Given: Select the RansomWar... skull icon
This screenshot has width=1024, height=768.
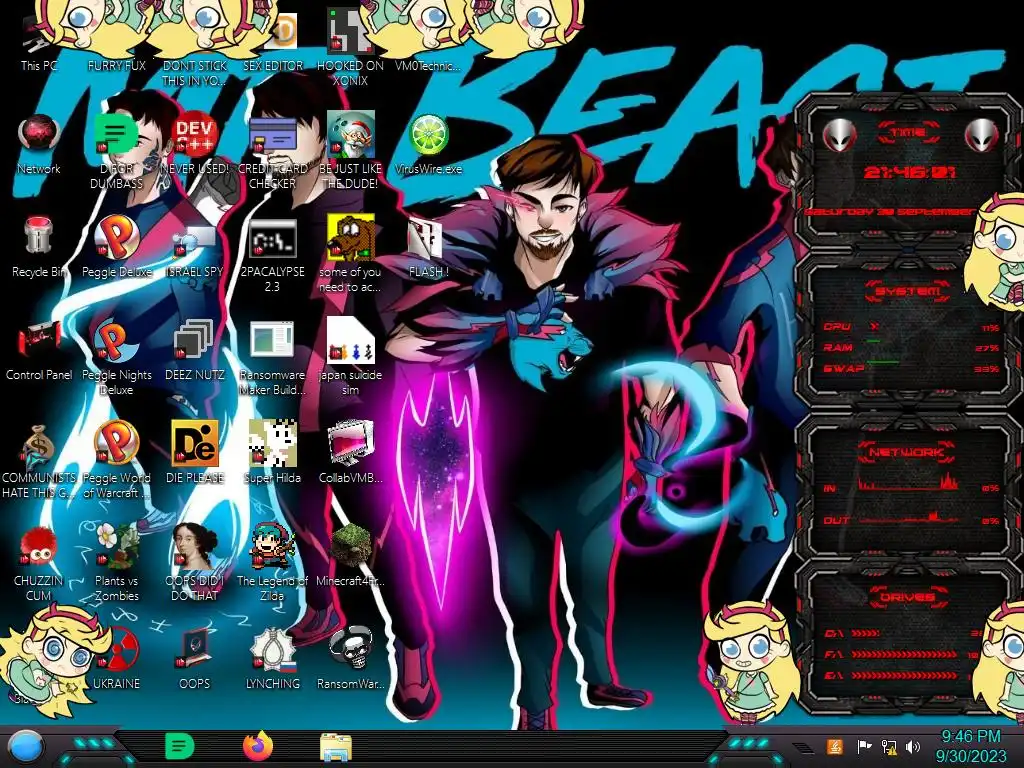Looking at the screenshot, I should point(351,658).
